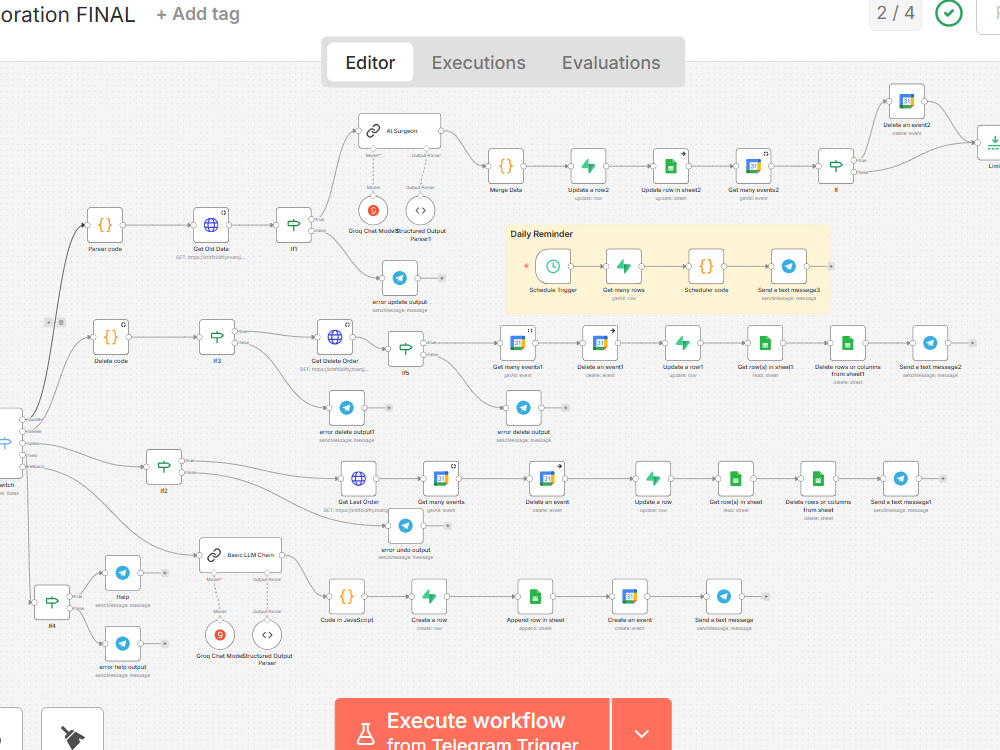The height and width of the screenshot is (750, 1000).
Task: Open the error update output Telegram node
Action: click(400, 278)
